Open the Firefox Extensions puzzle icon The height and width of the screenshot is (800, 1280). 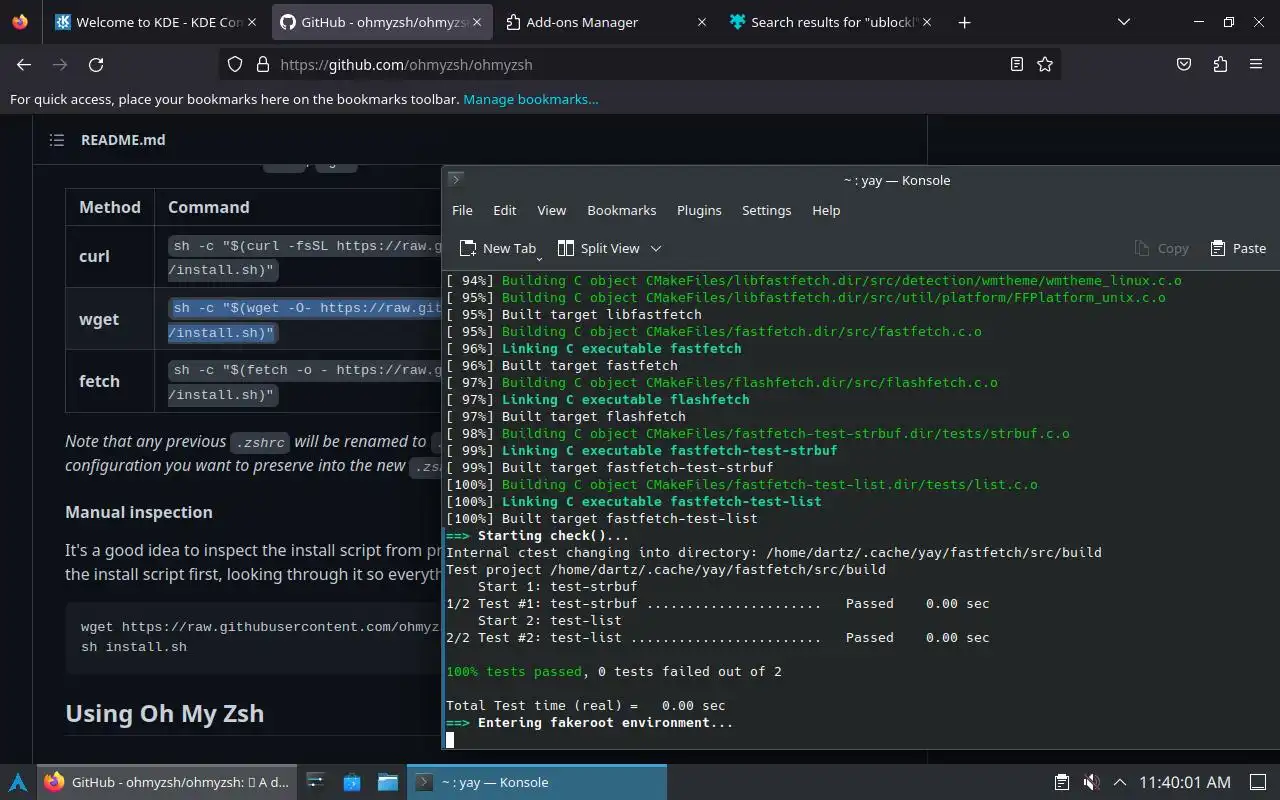pos(1220,64)
